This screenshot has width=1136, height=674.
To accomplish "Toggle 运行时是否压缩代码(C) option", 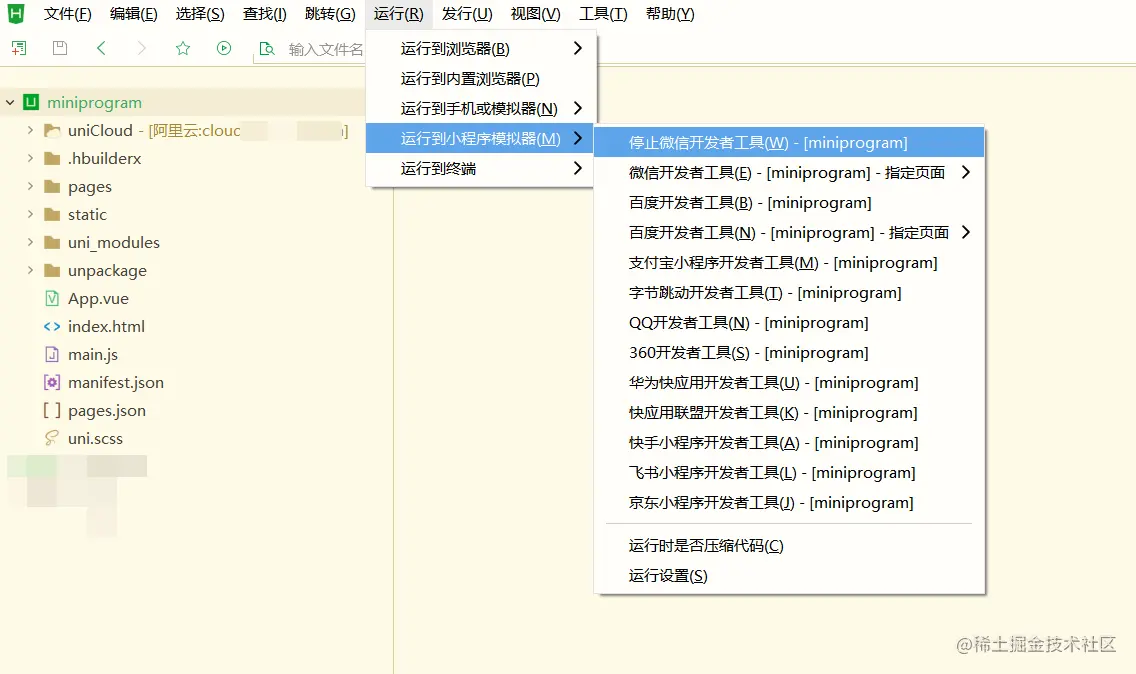I will point(789,546).
